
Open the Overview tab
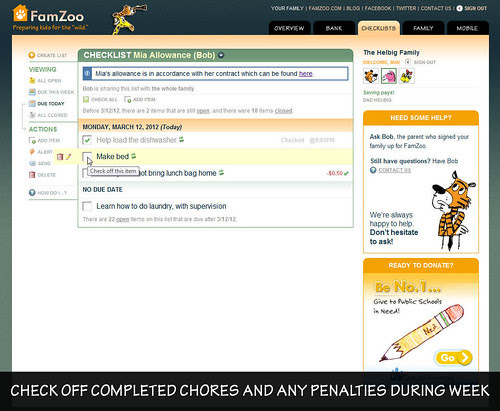click(289, 28)
